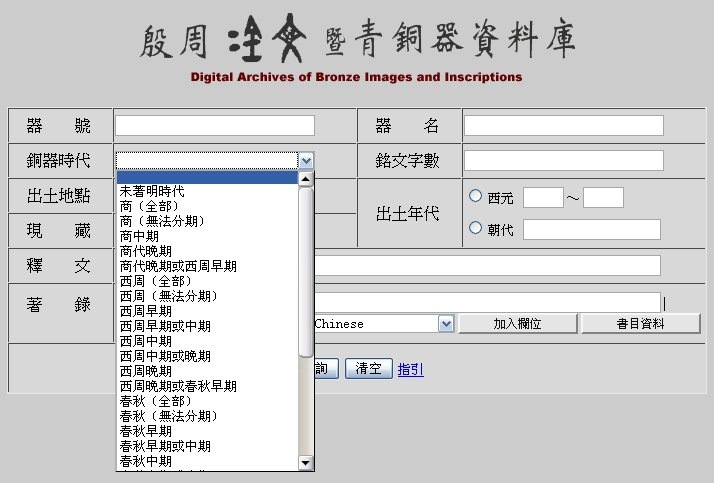Viewport: 714px width, 483px height.
Task: Focus the 銘文字數 input field
Action: [564, 161]
